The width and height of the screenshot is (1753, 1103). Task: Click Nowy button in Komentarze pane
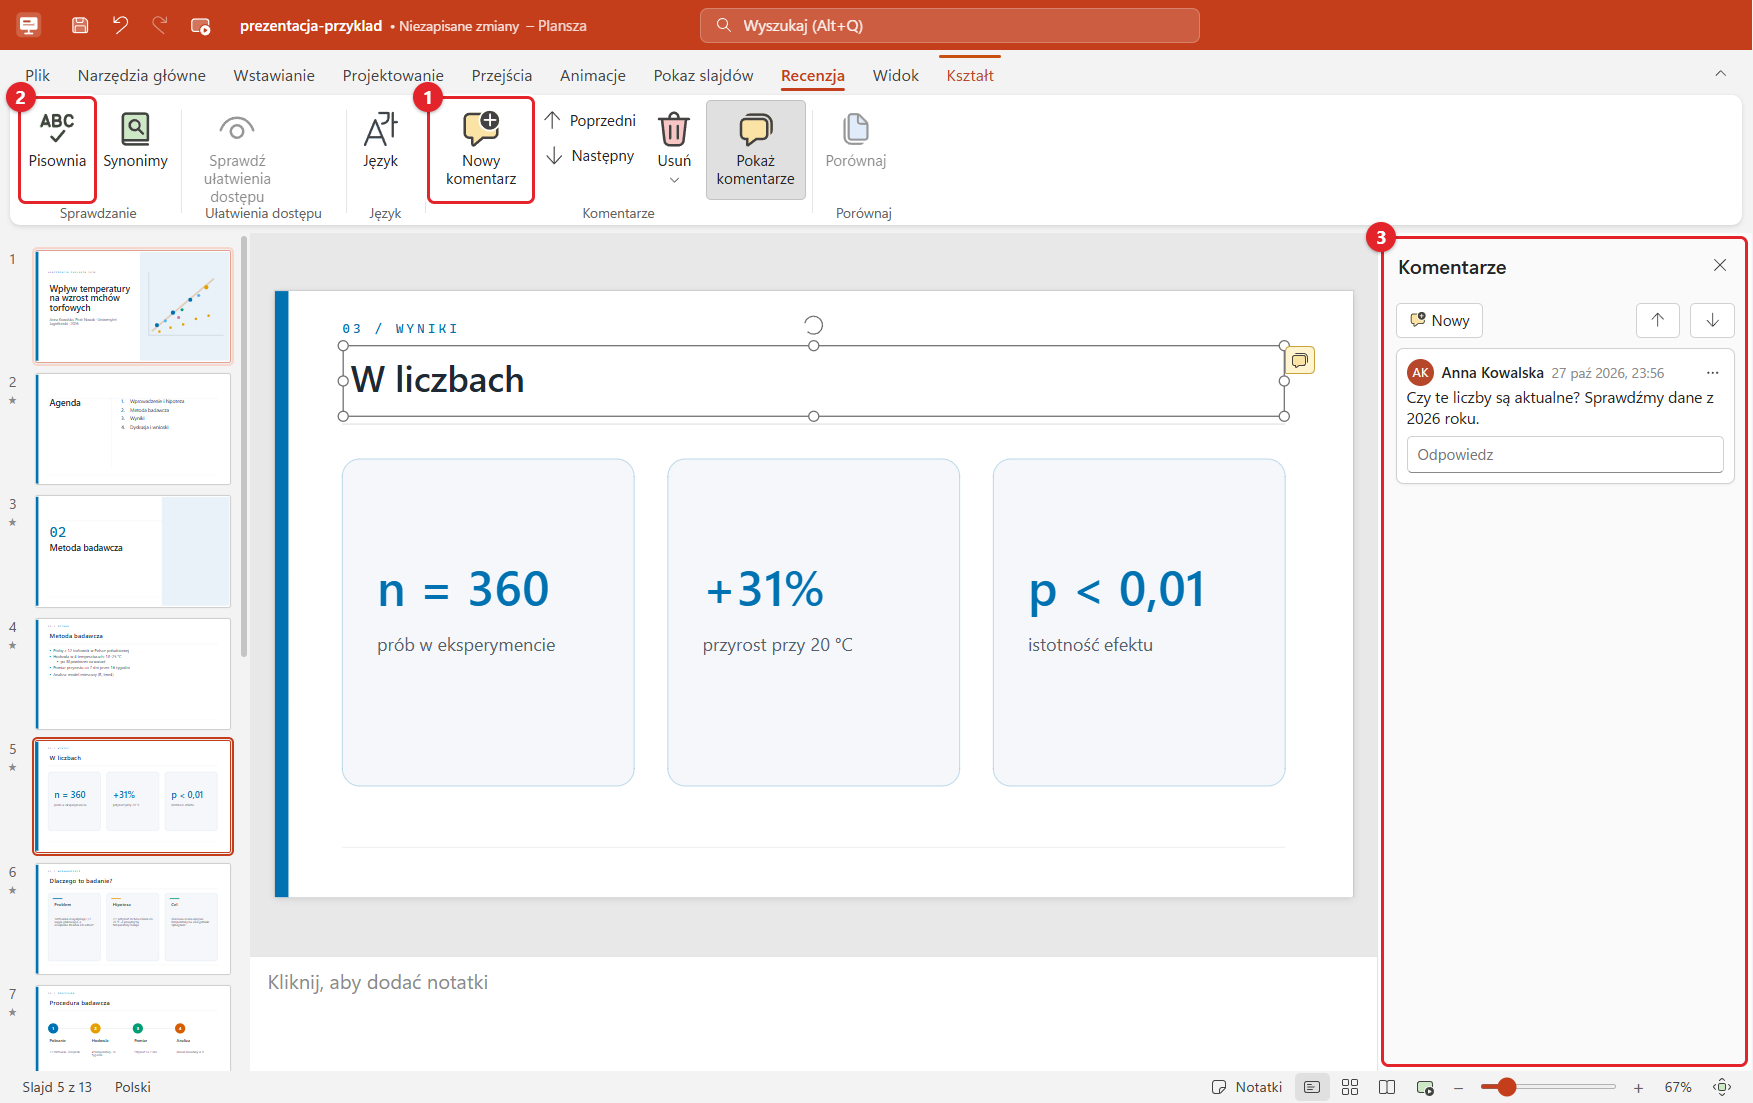1439,320
